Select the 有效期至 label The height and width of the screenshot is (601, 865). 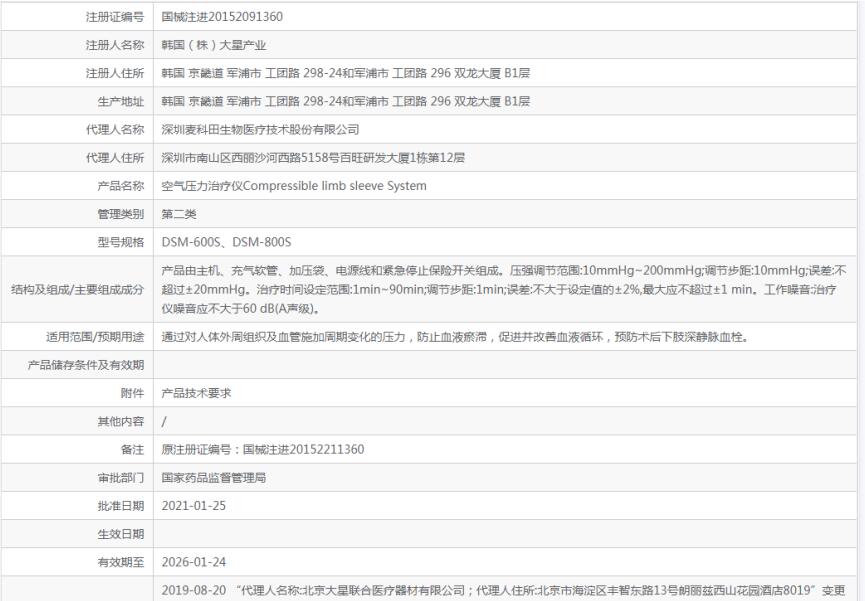[x=121, y=562]
